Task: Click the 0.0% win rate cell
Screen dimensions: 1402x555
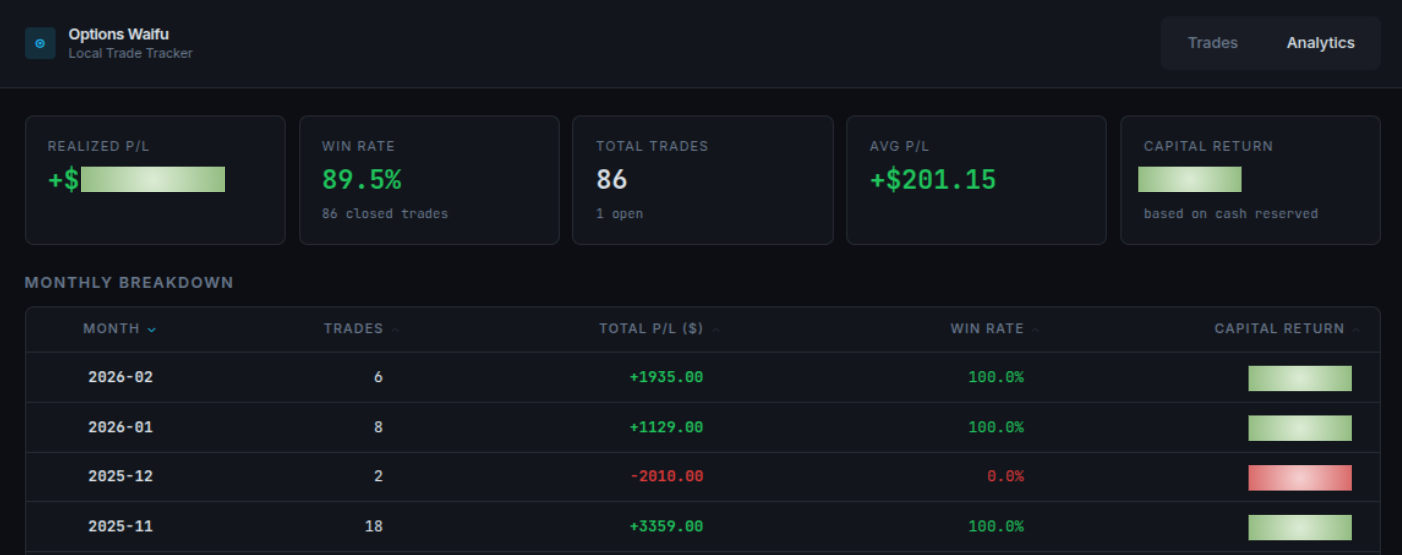Action: coord(1005,477)
